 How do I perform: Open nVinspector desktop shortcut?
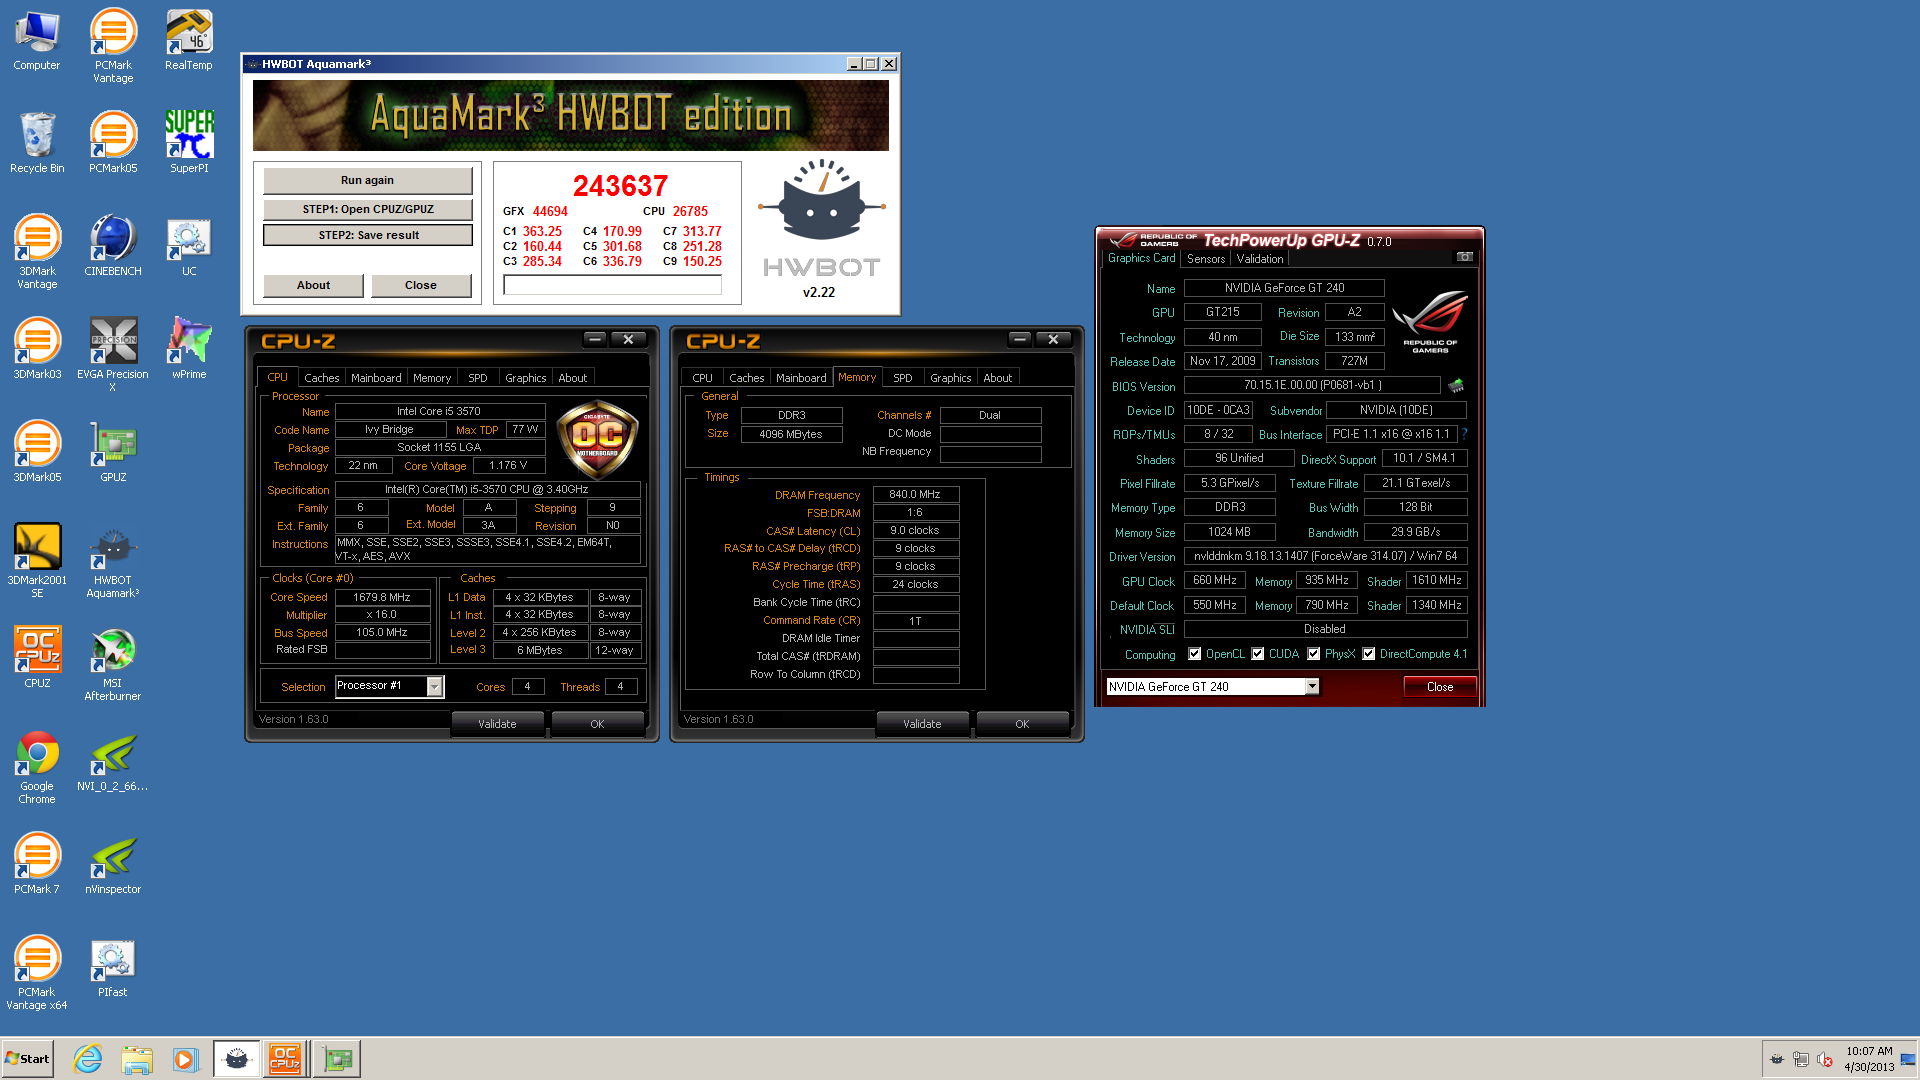113,864
